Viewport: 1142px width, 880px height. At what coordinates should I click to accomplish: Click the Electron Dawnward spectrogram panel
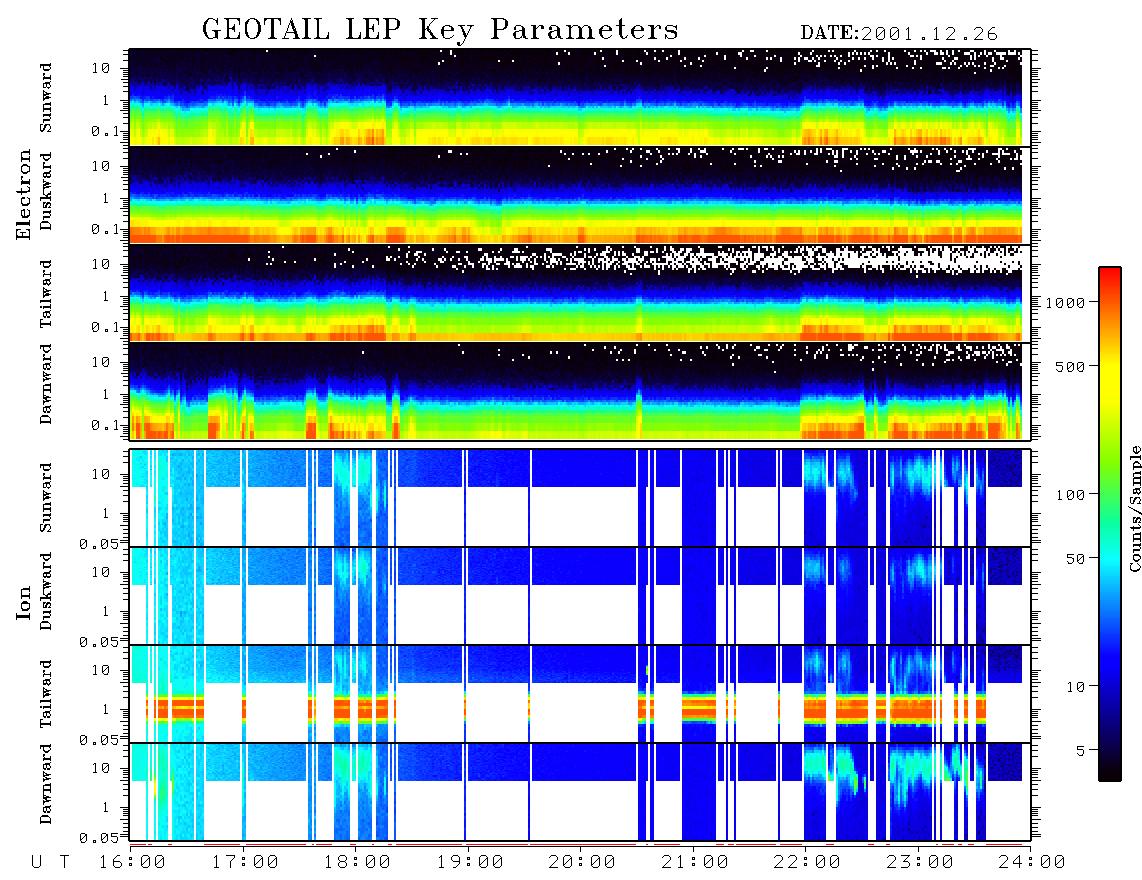pos(580,391)
